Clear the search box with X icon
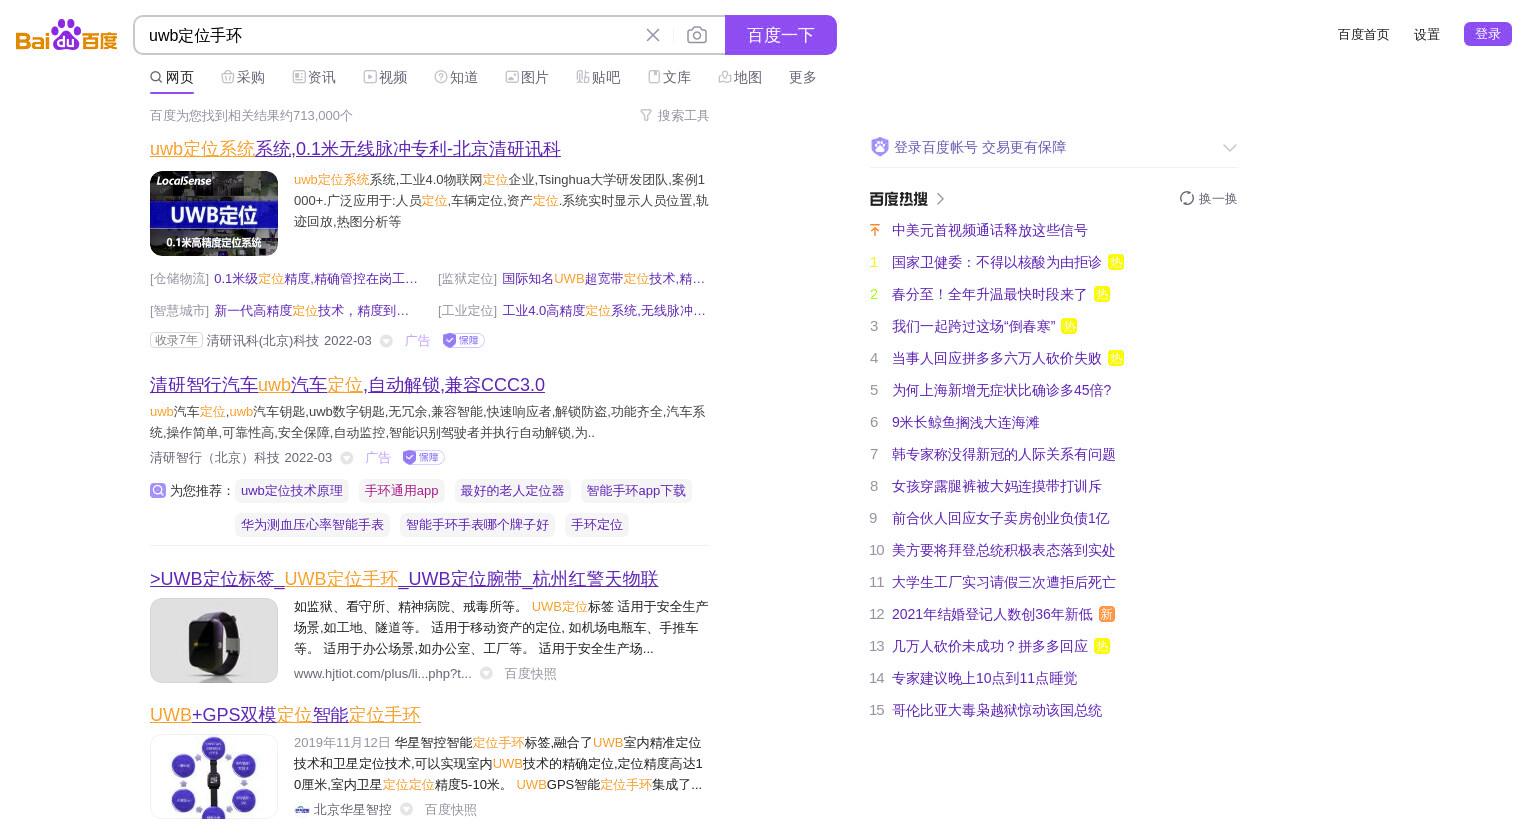Image resolution: width=1536 pixels, height=834 pixels. click(653, 35)
